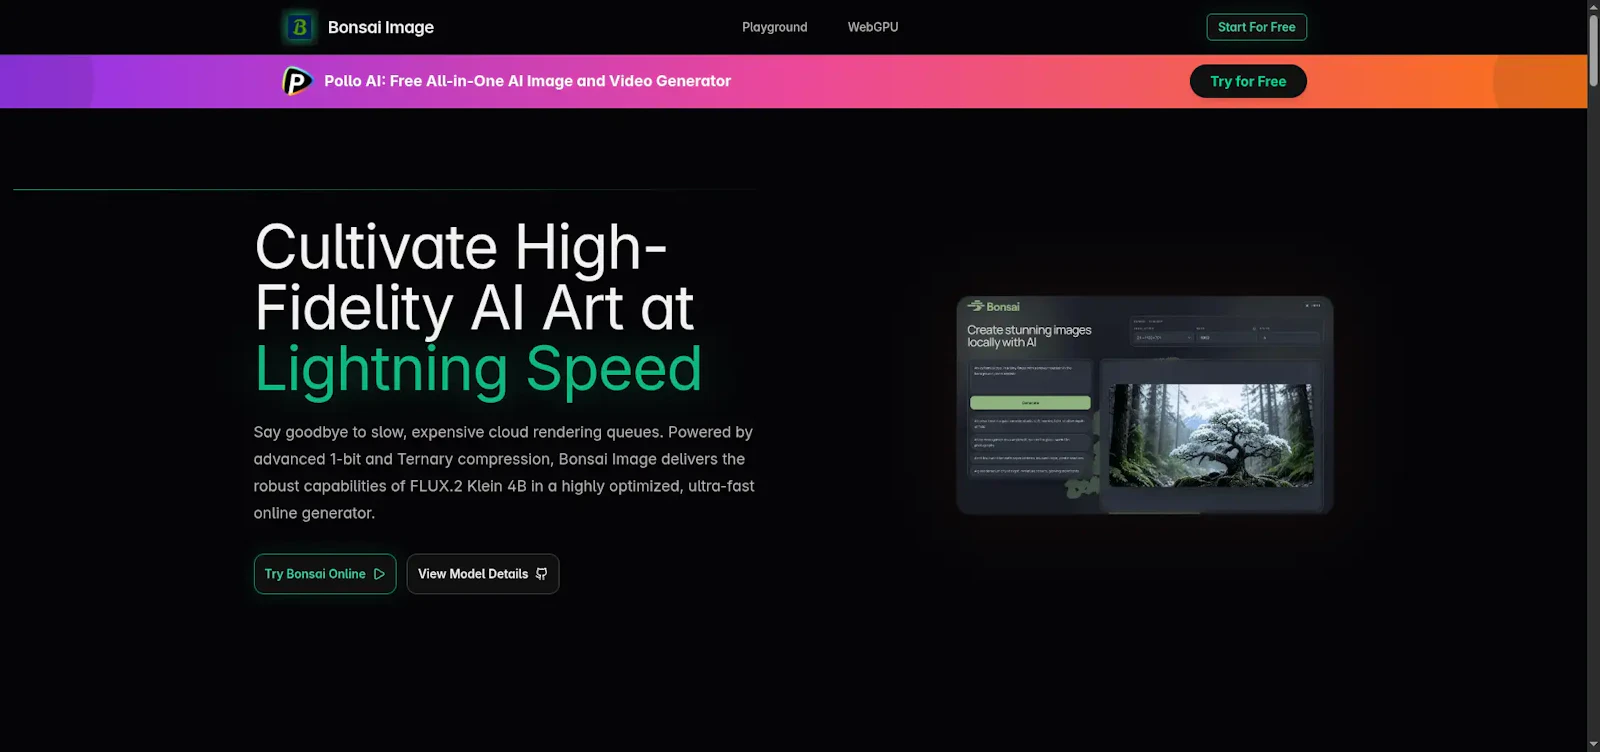Click the play icon in Try Bonsai Online
Viewport: 1600px width, 752px height.
379,574
